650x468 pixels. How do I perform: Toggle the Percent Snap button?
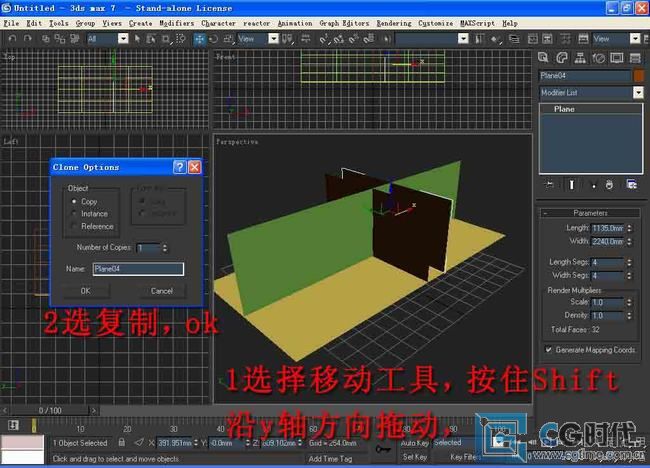tap(354, 39)
